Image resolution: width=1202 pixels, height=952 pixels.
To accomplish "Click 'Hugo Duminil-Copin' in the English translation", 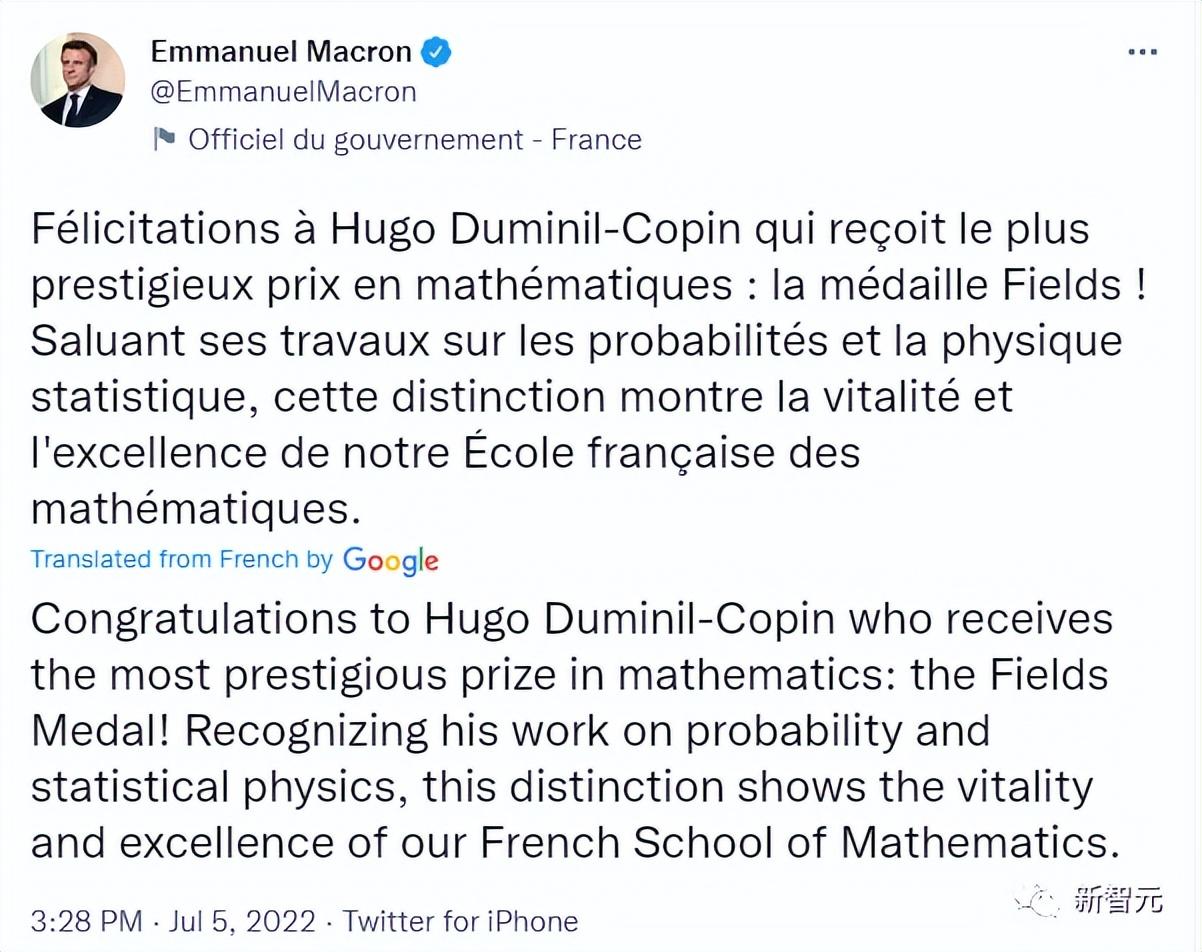I will point(629,619).
